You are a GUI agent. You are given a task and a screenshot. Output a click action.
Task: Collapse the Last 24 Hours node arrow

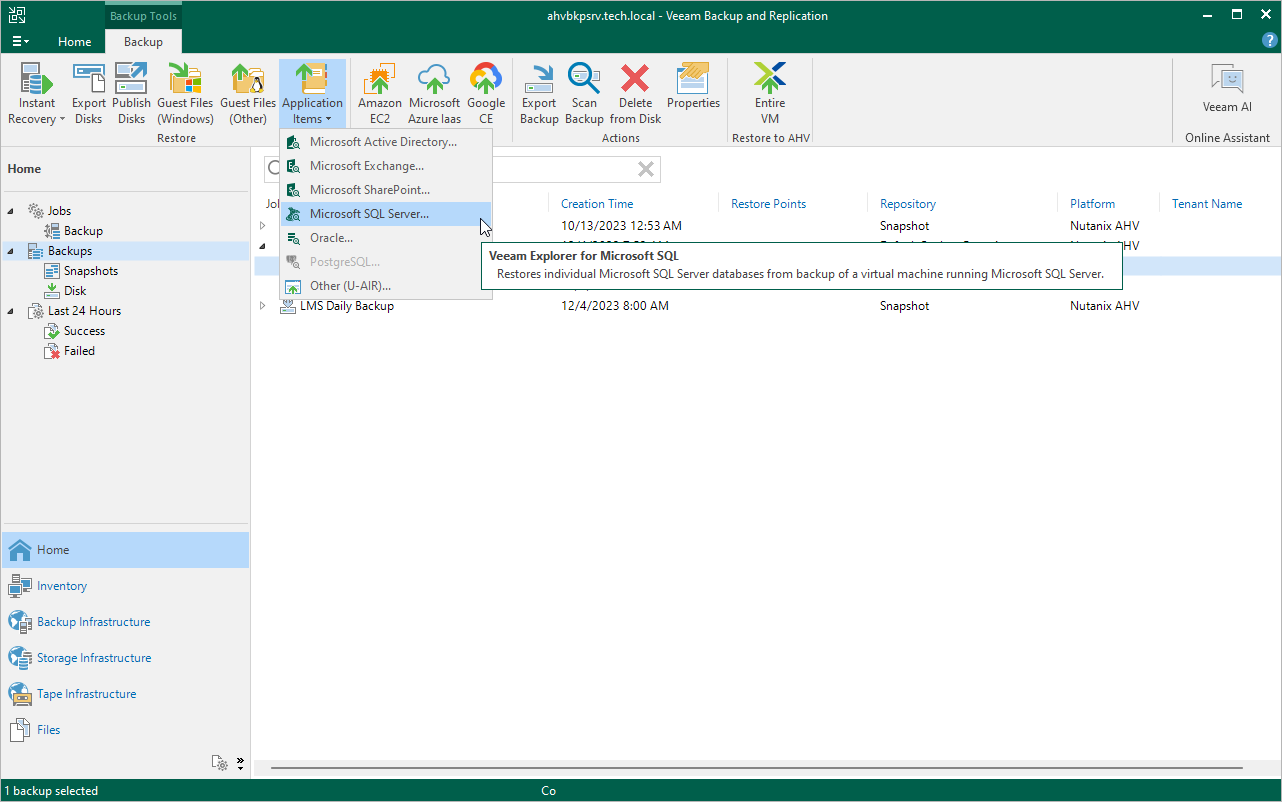11,311
